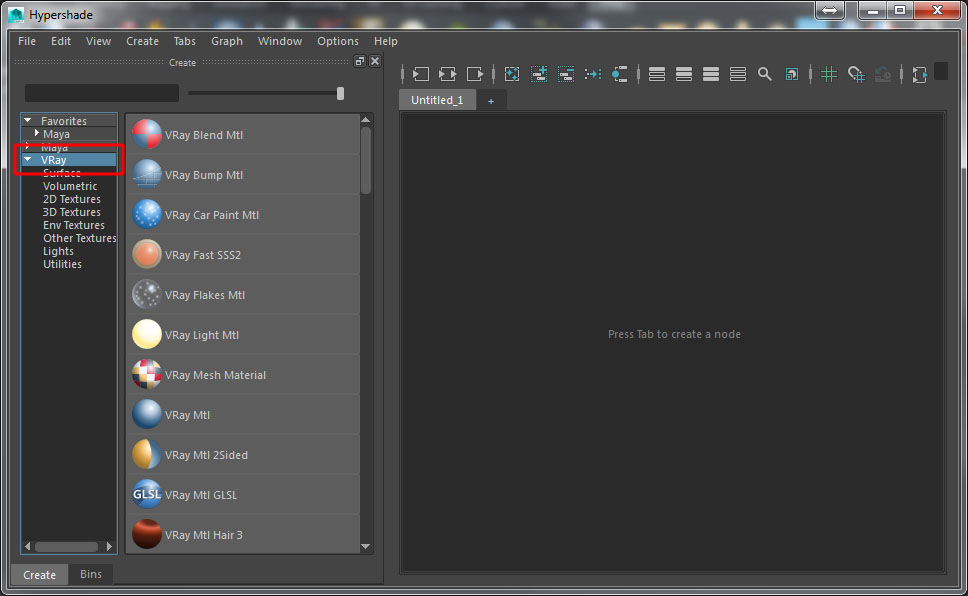Select Env Textures category
This screenshot has width=968, height=596.
73,225
